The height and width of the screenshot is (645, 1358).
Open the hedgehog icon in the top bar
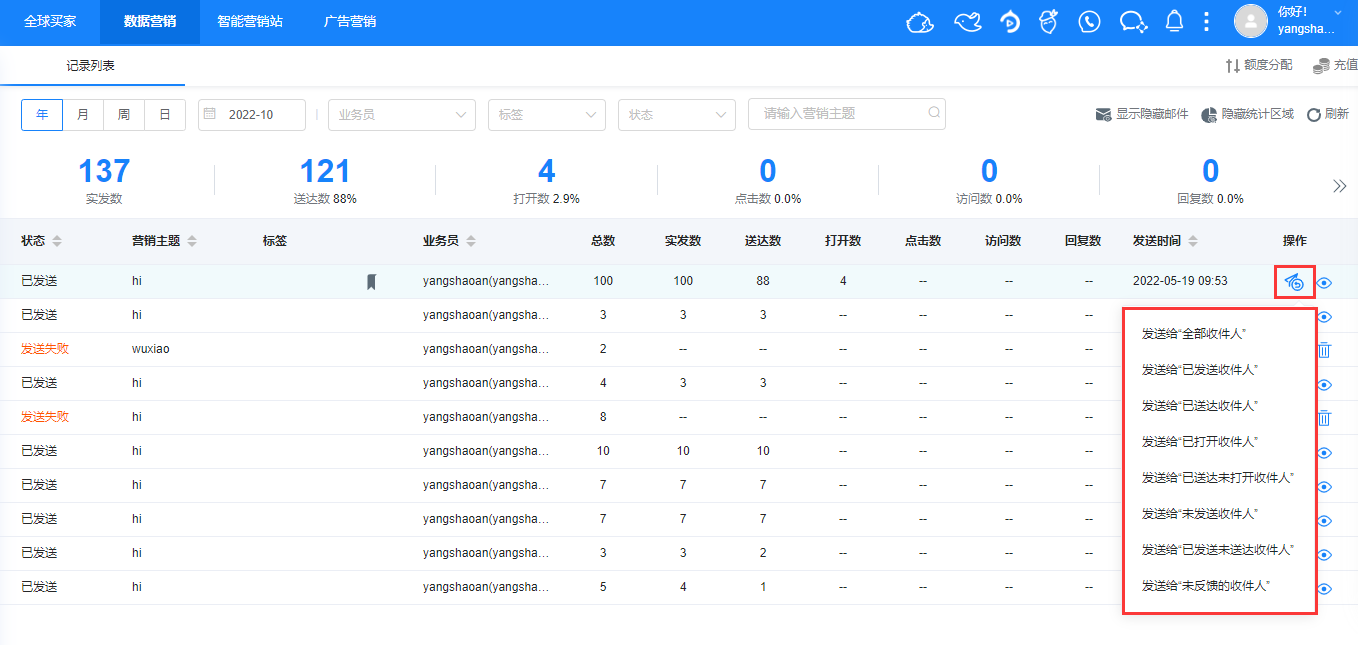click(x=920, y=22)
